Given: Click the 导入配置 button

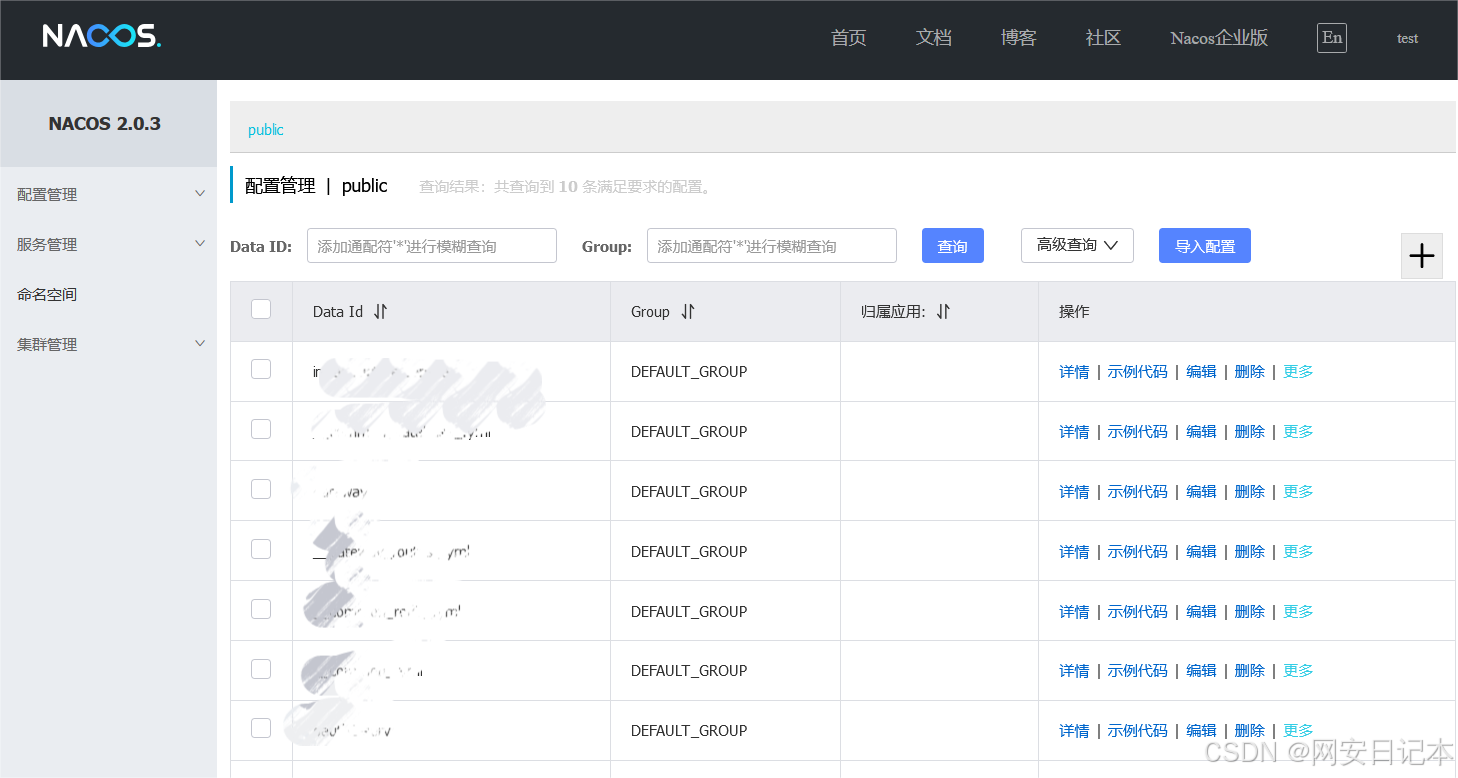Looking at the screenshot, I should pyautogui.click(x=1204, y=246).
